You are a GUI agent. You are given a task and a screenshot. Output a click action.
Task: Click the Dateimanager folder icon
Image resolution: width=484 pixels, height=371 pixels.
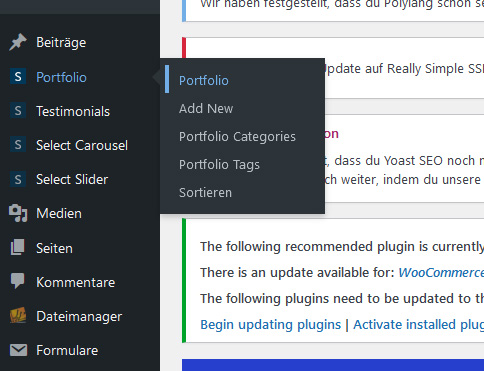[18, 316]
